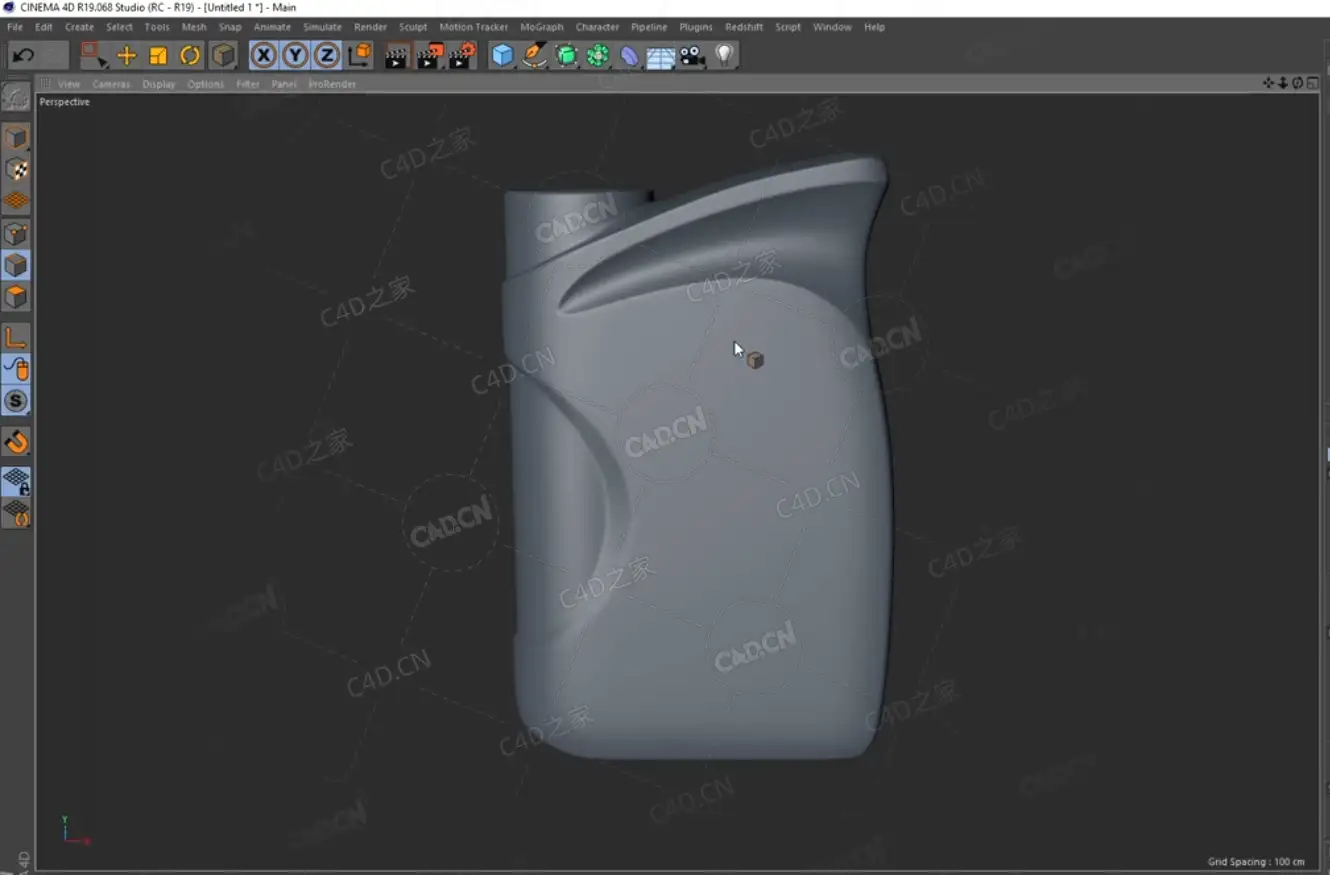Viewport: 1330px width, 875px height.
Task: Add a Camera object
Action: pos(692,55)
